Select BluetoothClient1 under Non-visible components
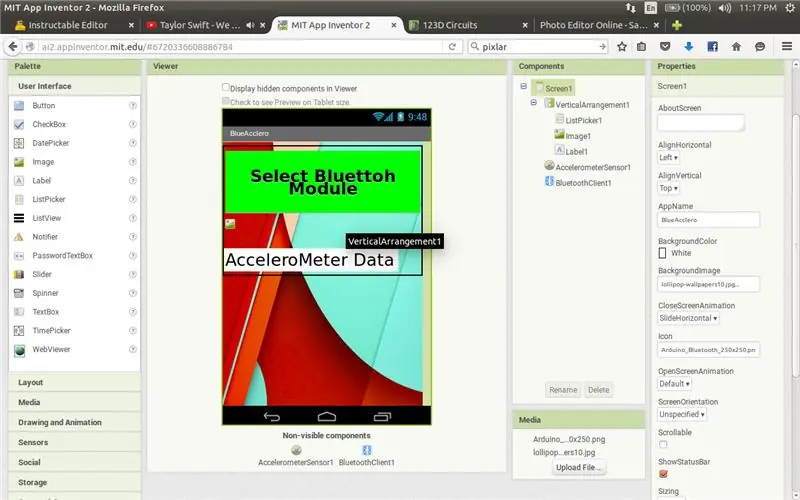This screenshot has width=800, height=500. pos(367,456)
